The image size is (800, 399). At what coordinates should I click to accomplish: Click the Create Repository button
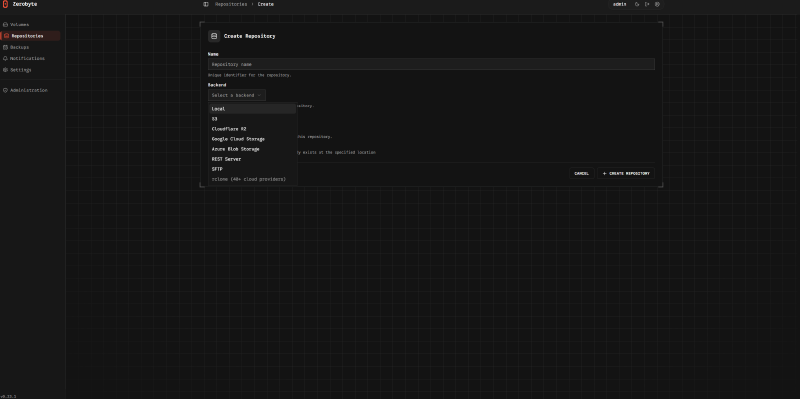click(626, 173)
